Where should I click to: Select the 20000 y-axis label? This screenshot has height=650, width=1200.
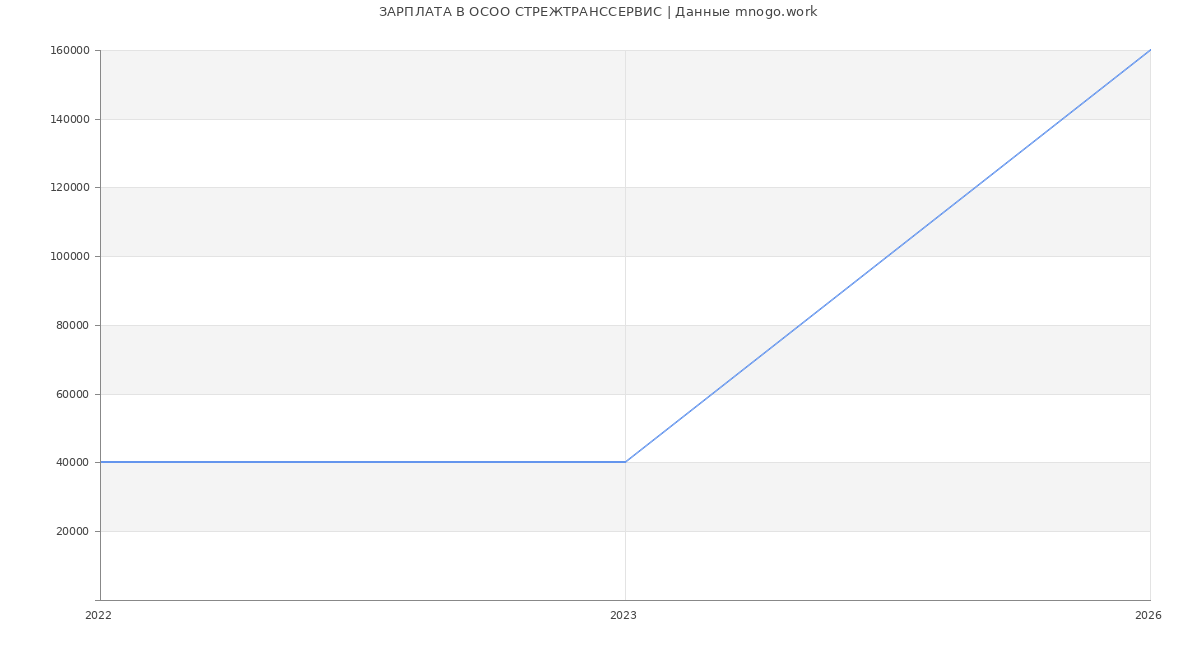75,531
